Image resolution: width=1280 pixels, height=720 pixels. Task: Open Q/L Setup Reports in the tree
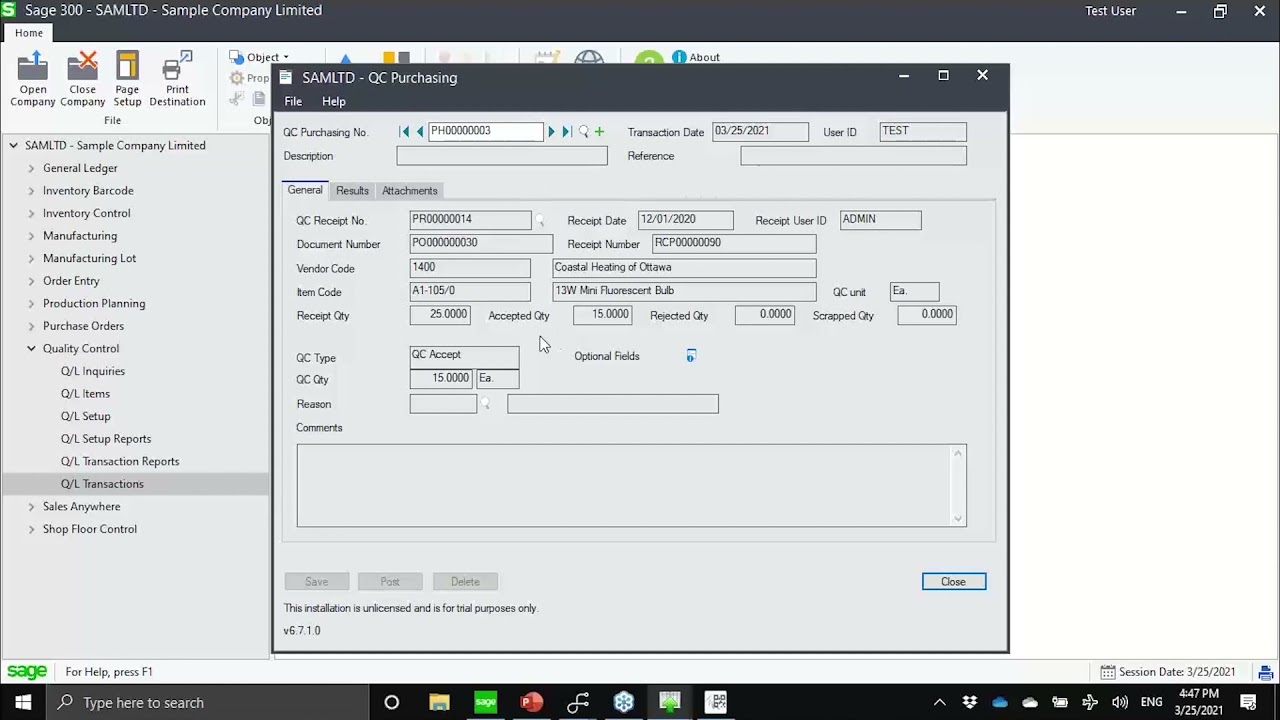point(106,439)
